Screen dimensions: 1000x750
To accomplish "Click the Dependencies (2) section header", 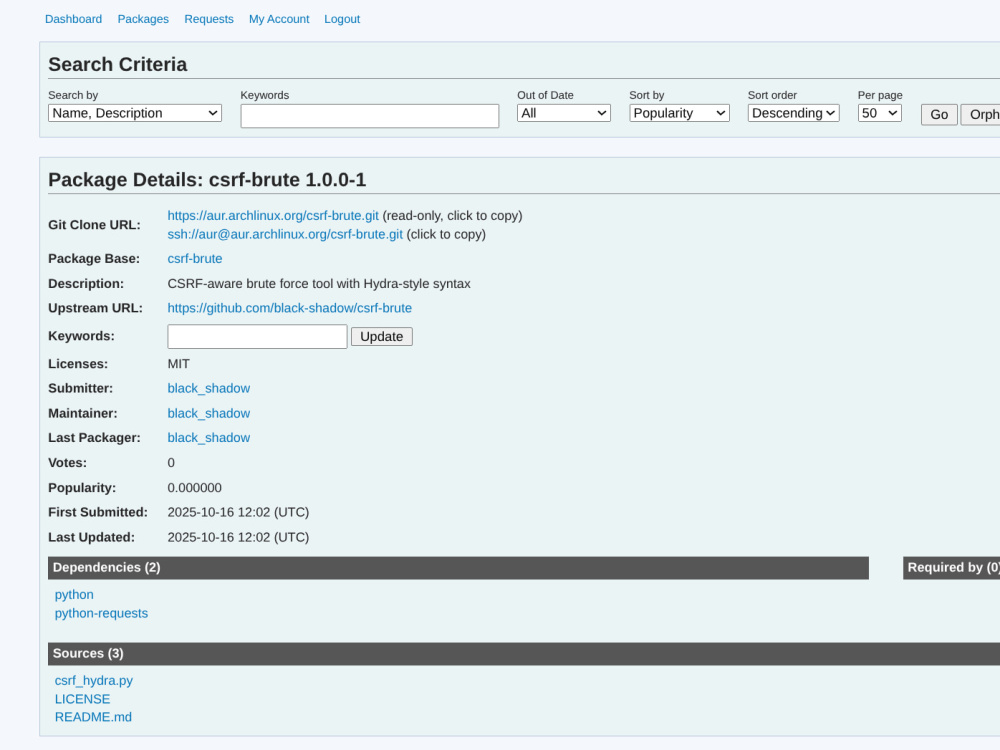I will [458, 568].
